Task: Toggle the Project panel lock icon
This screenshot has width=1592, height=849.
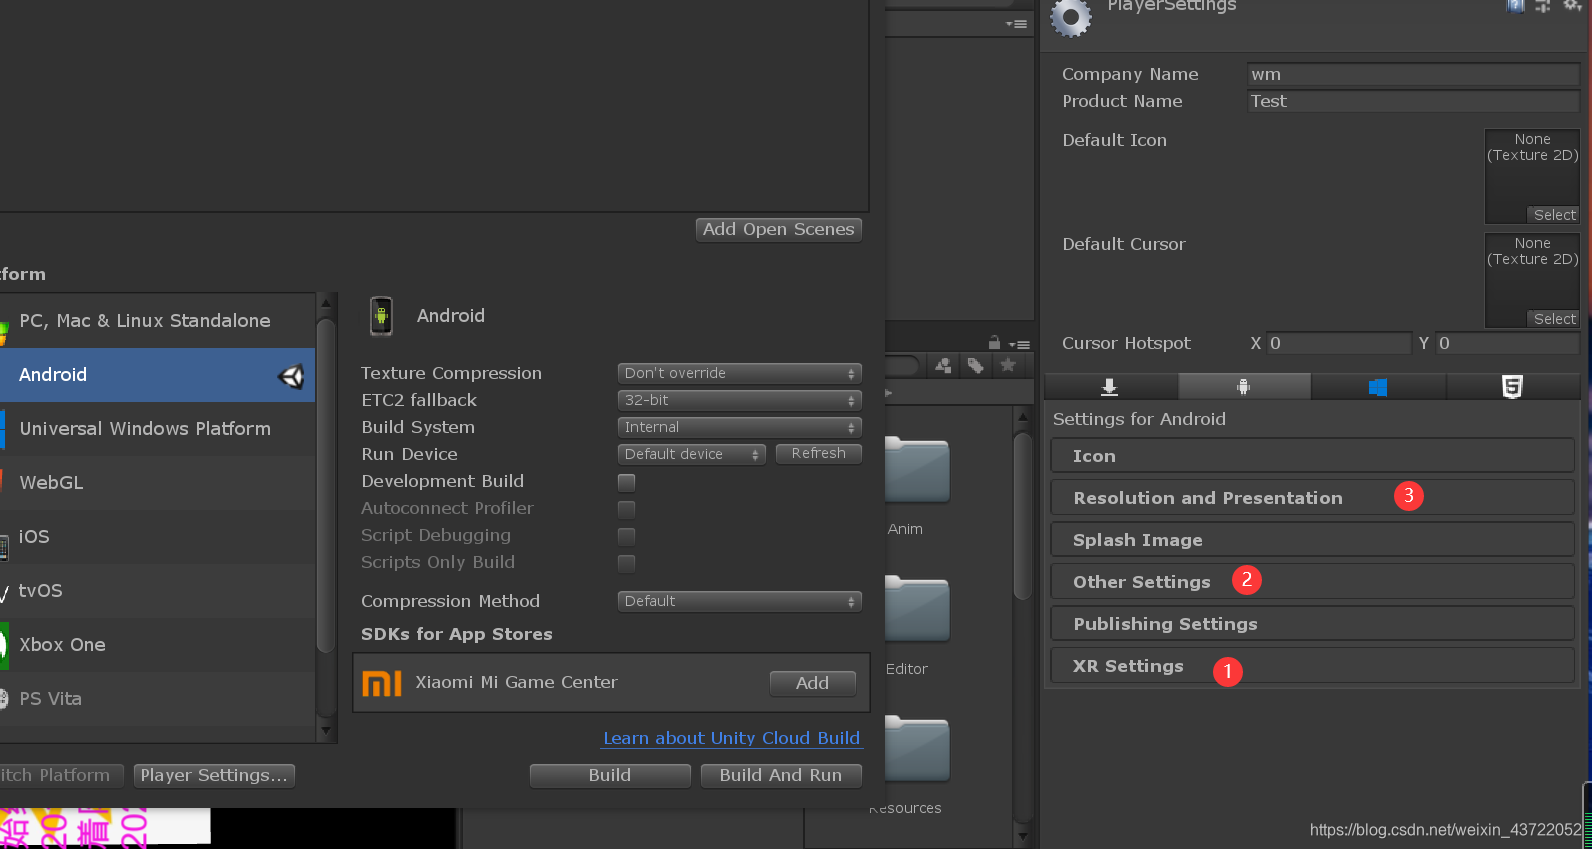Action: click(x=994, y=342)
